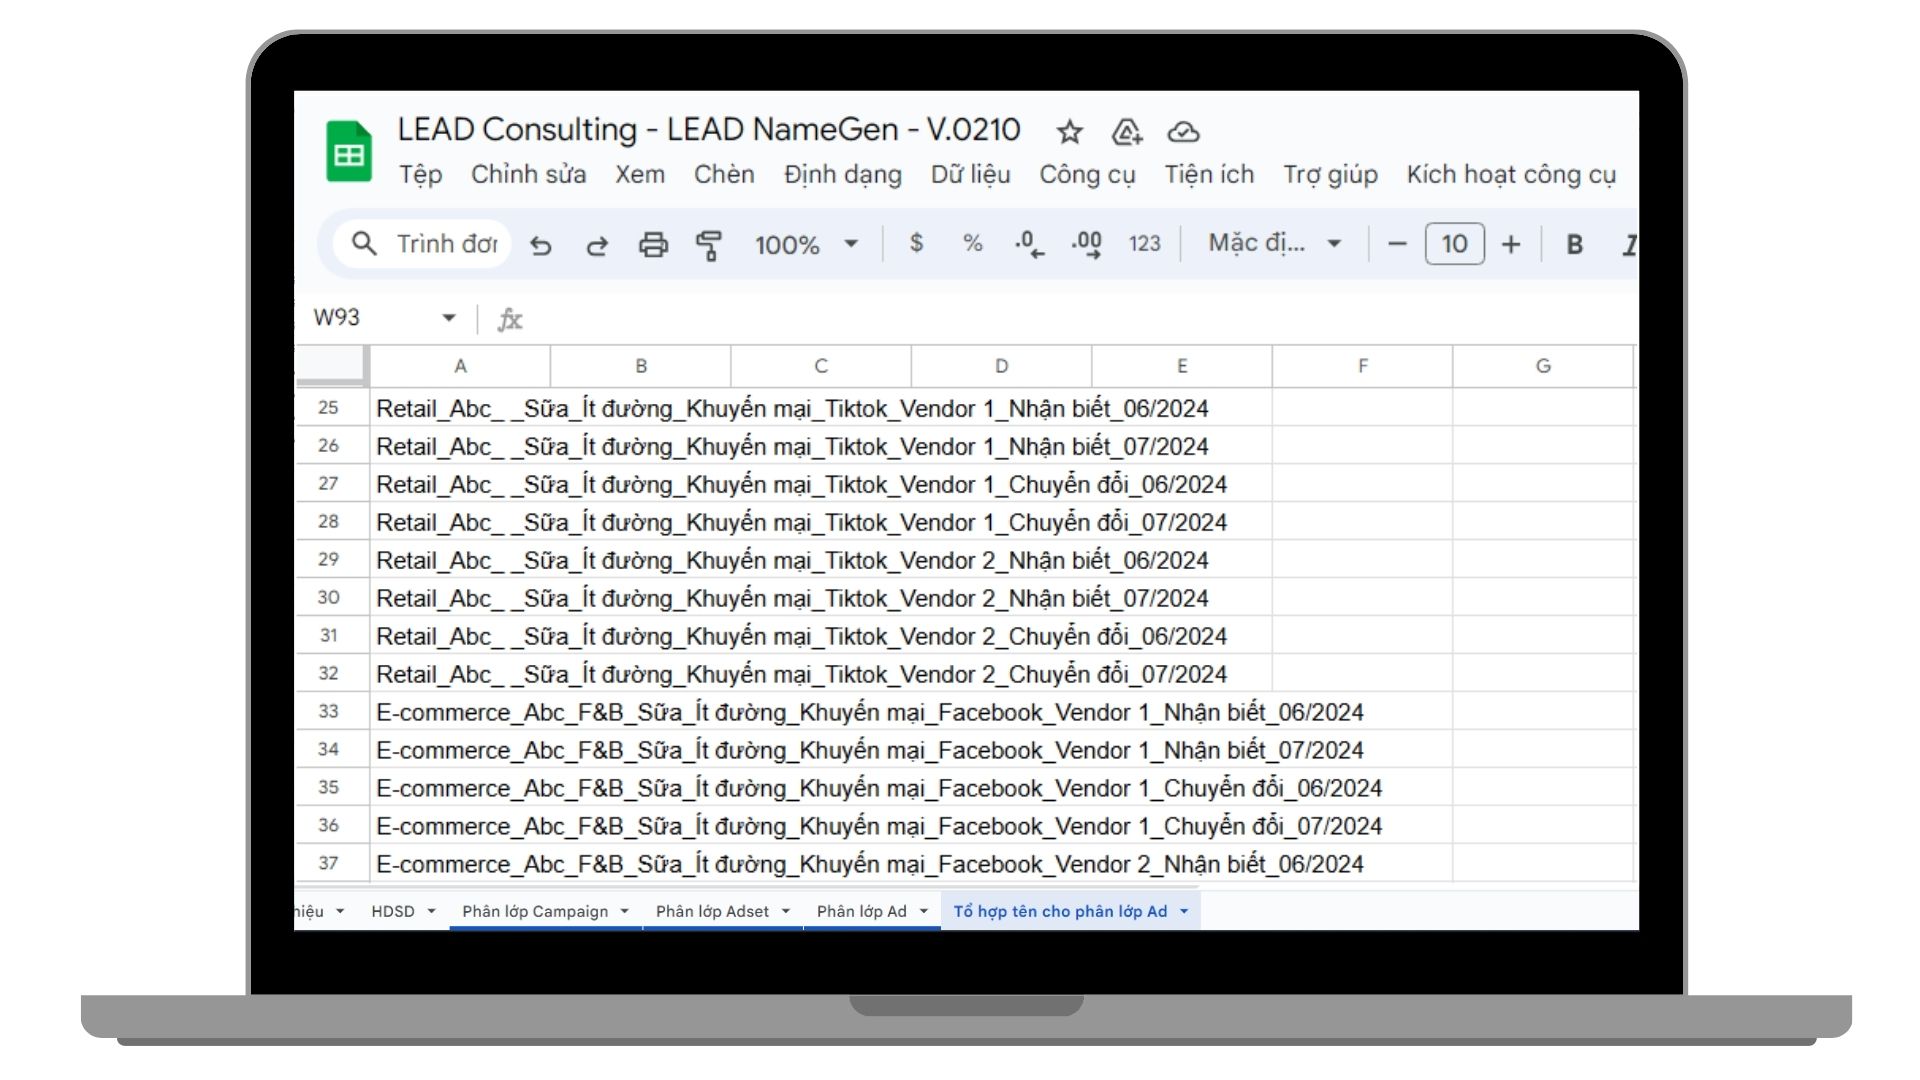Click Tiktok_Vendor 2_Chuyển đổi_07/2024 in row 32
Screen dimensions: 1920x1080
(1026, 675)
